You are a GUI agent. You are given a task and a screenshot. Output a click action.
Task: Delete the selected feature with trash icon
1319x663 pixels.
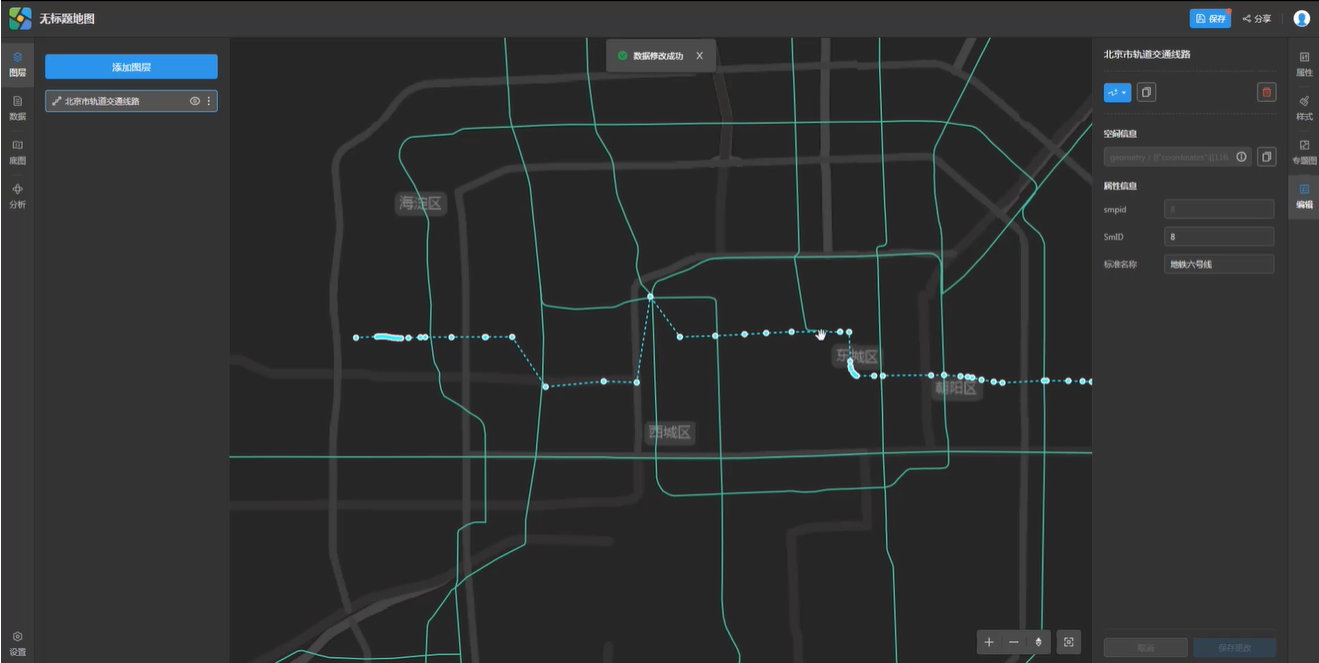tap(1266, 92)
